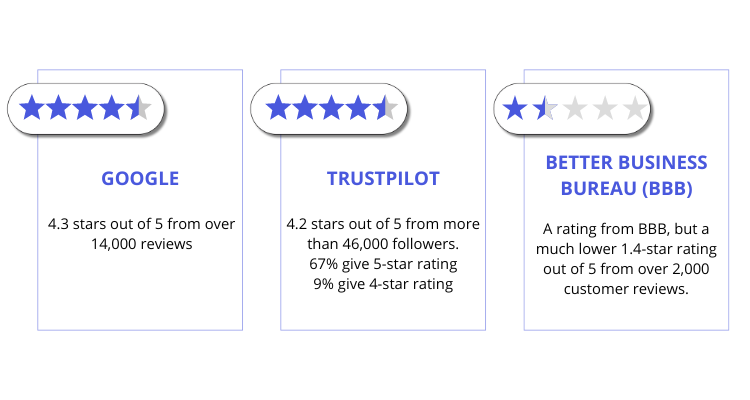Click the BETTER BUSINESS BUREAU (BBB) heading
Viewport: 750px width, 400px height.
626,175
